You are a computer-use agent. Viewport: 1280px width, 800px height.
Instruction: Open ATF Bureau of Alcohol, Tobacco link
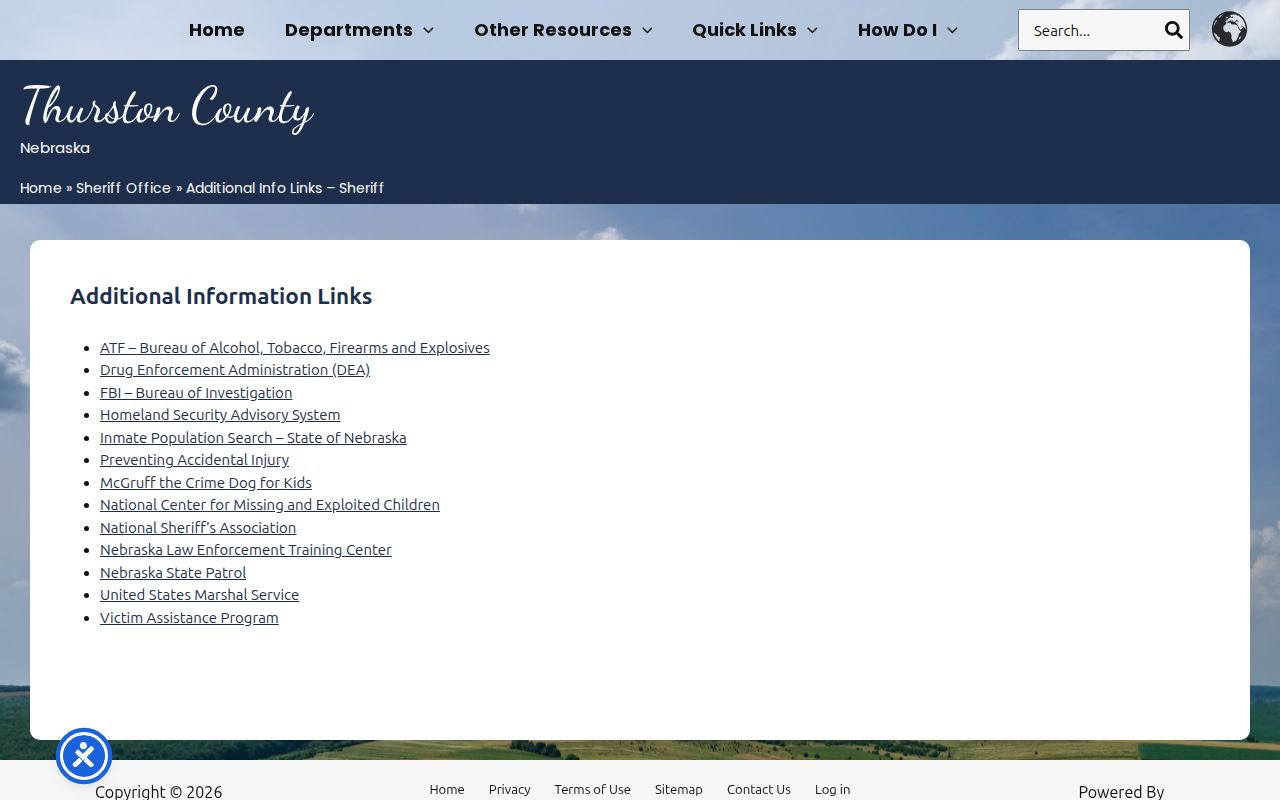pyautogui.click(x=295, y=348)
